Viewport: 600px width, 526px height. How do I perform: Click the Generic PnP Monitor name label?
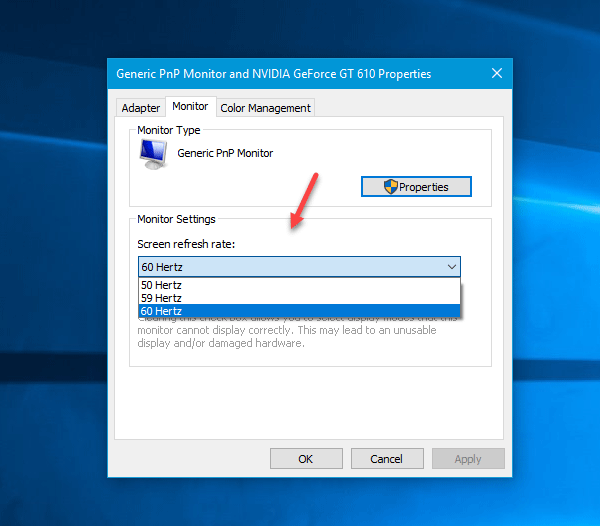tap(225, 153)
